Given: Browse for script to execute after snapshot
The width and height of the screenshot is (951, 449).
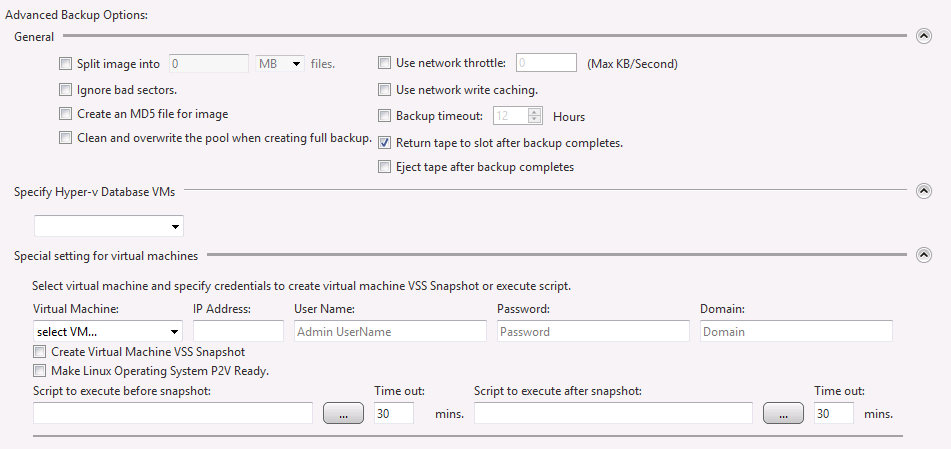Looking at the screenshot, I should (x=784, y=413).
